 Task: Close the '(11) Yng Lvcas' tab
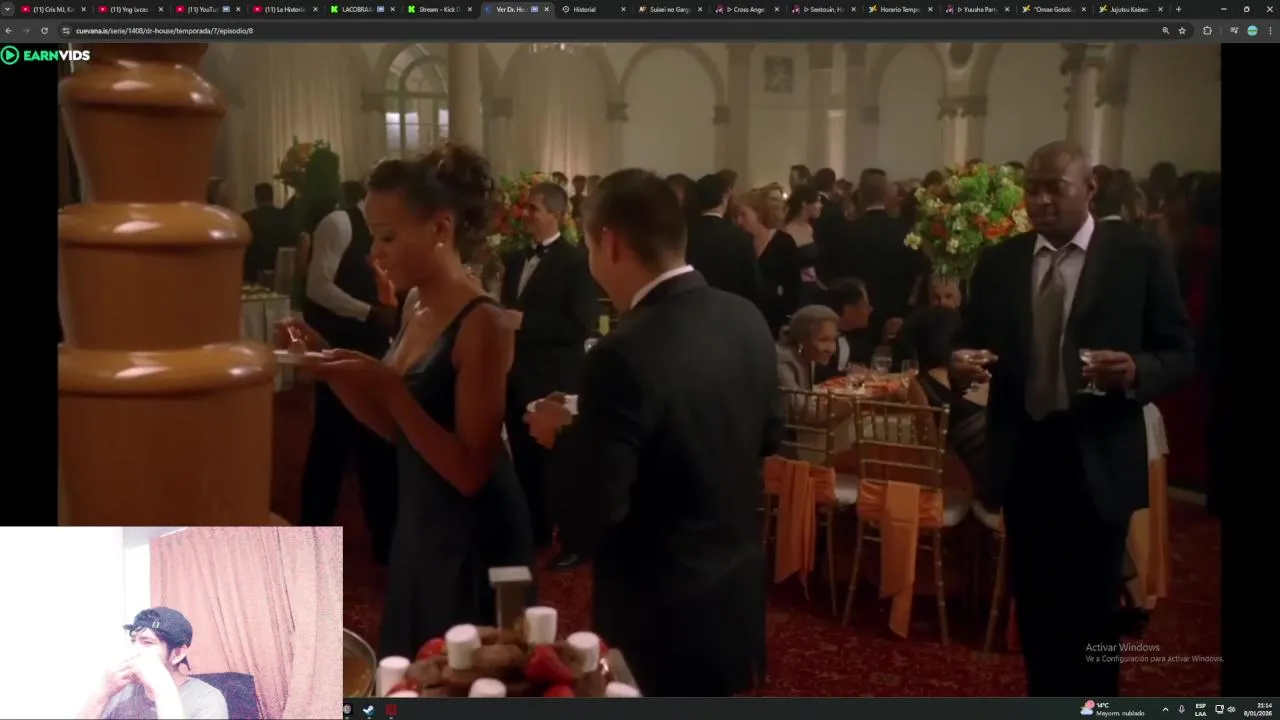(161, 9)
